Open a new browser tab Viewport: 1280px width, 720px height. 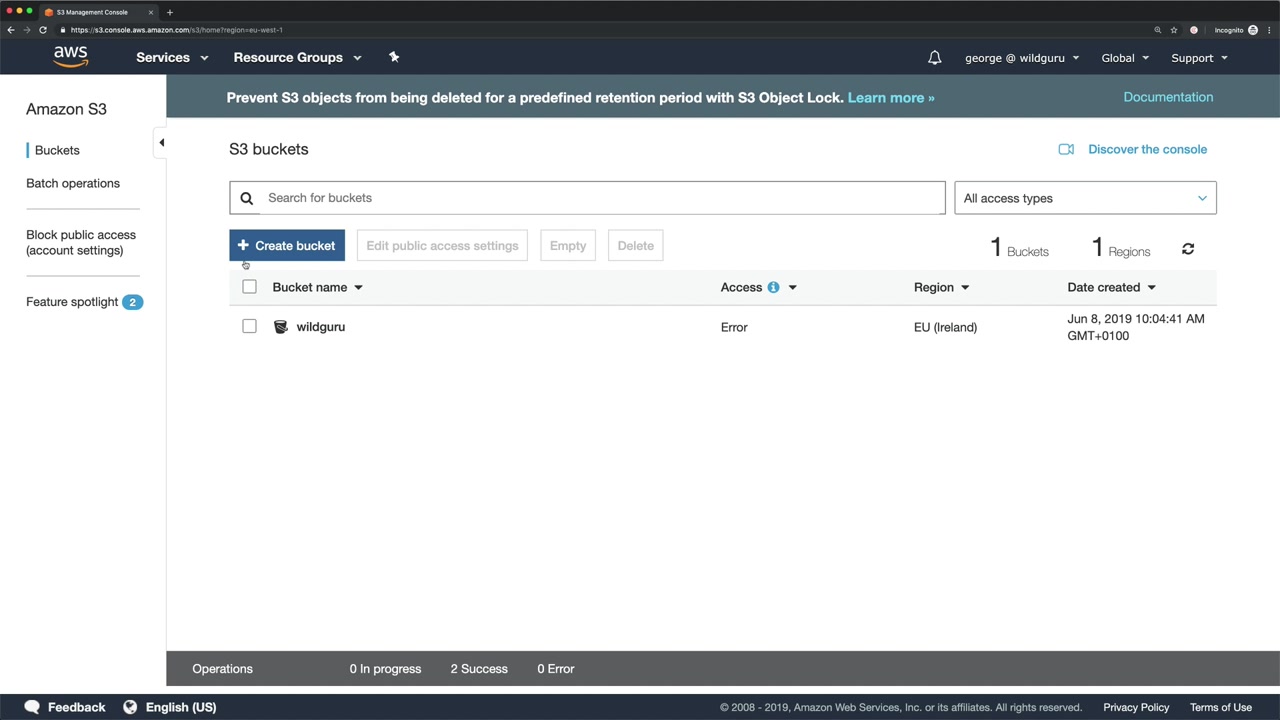click(x=169, y=12)
